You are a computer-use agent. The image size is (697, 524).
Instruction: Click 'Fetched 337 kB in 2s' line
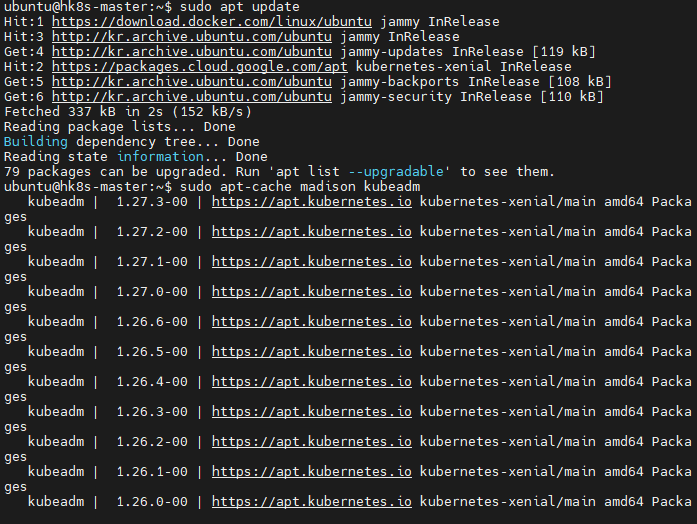(128, 112)
